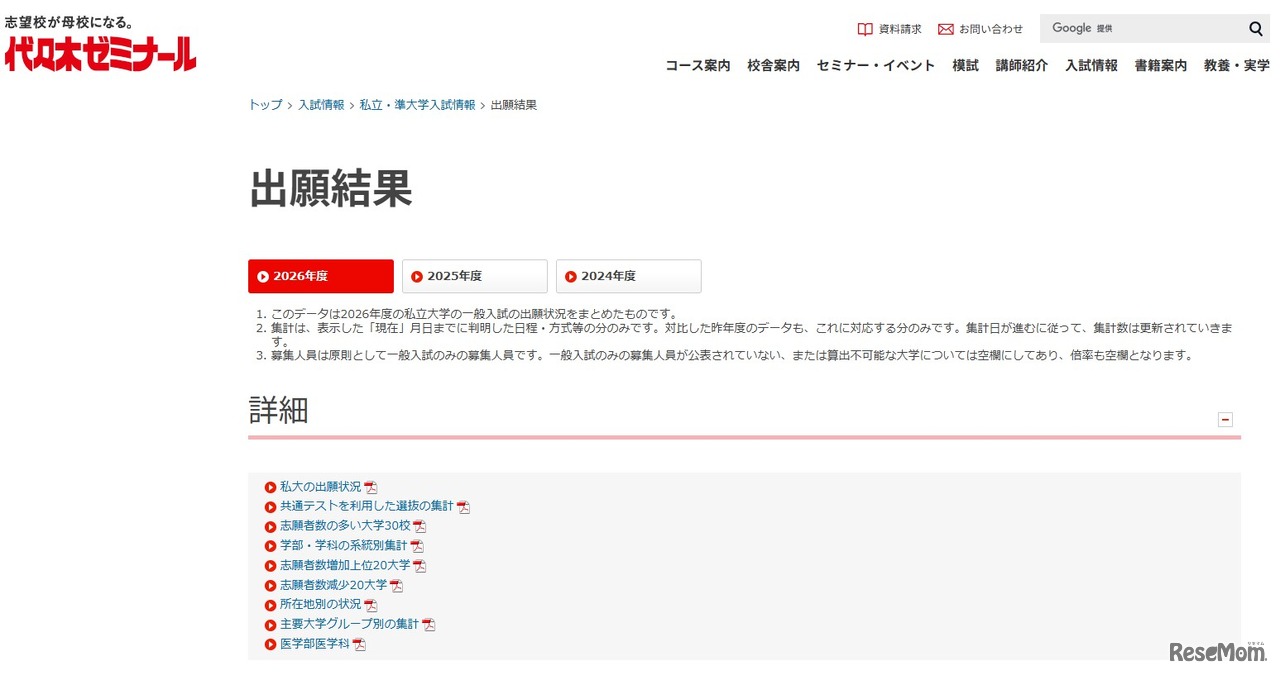Open the 志願者数増加上位20大学 link

pos(345,565)
